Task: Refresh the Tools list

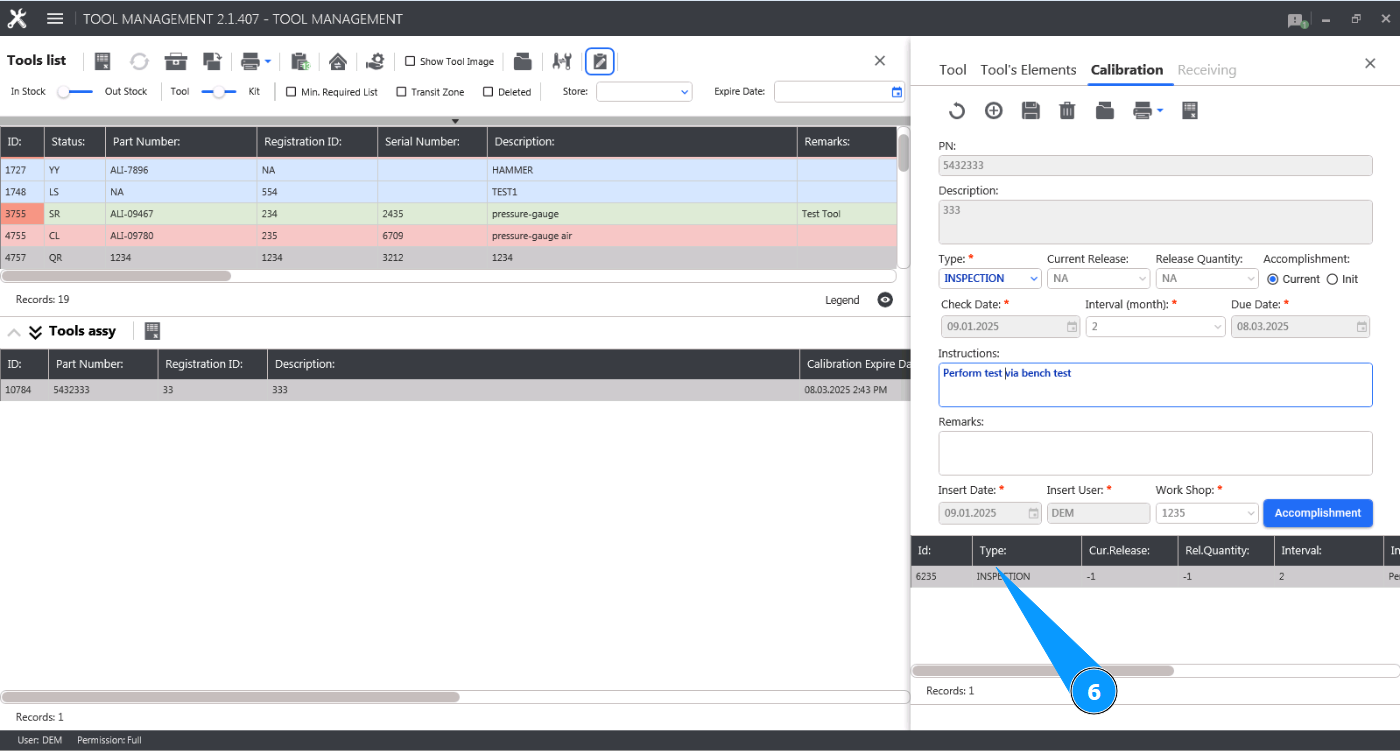Action: click(x=139, y=62)
